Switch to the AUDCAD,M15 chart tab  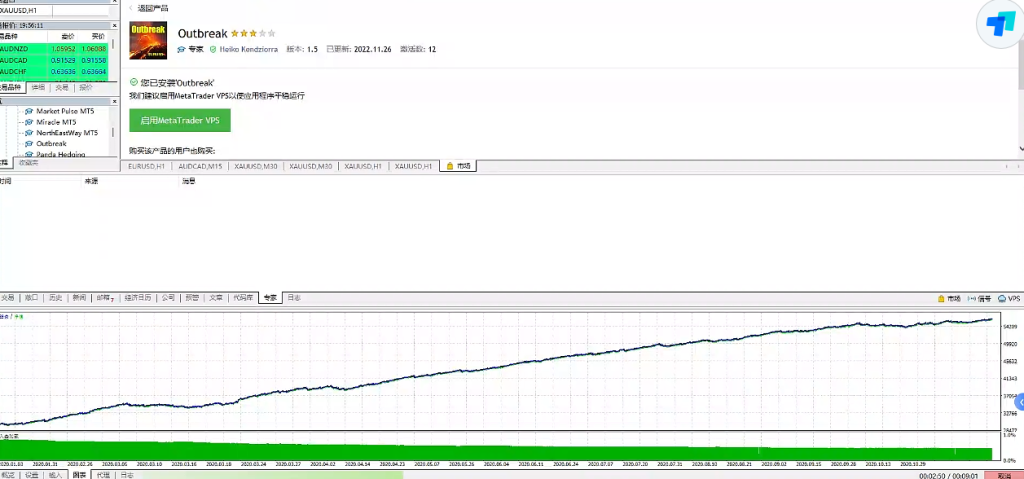(200, 166)
